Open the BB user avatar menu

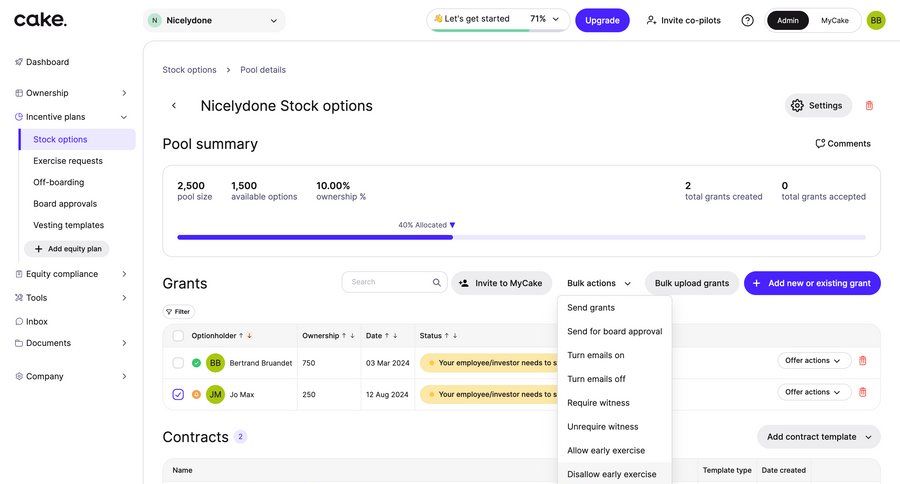pyautogui.click(x=876, y=20)
